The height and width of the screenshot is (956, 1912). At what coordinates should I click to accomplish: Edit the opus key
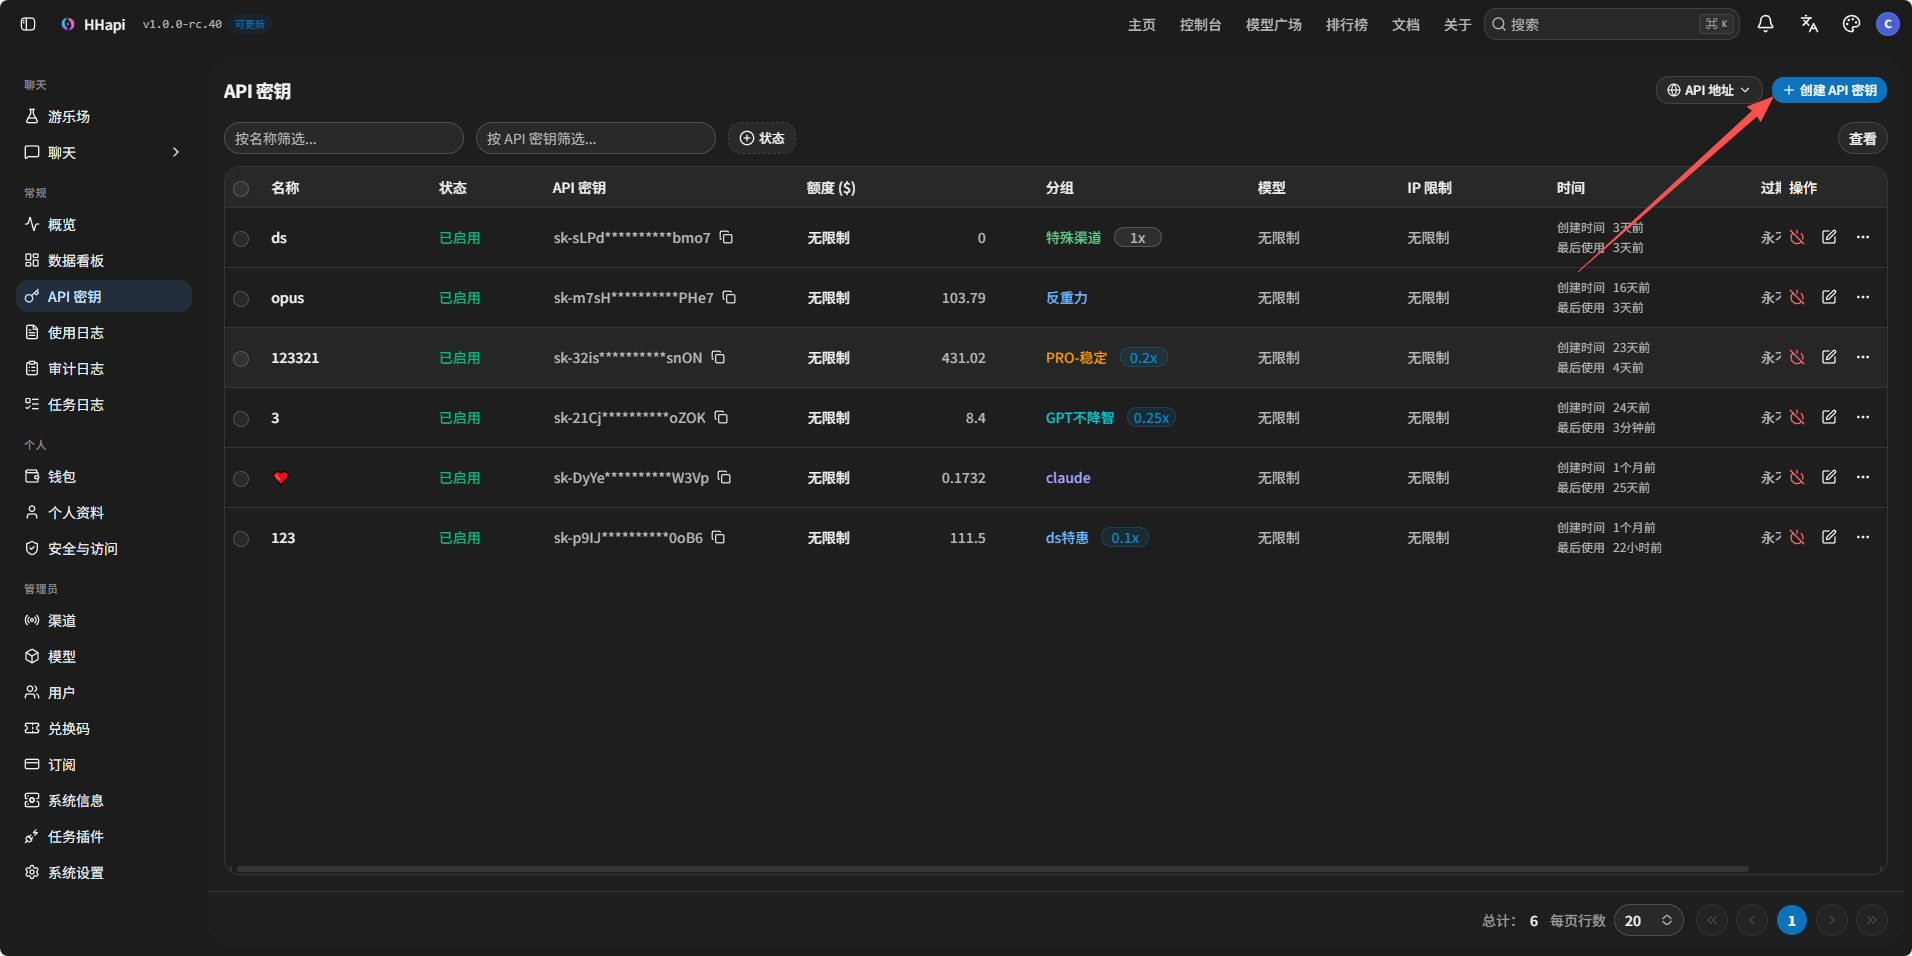[1829, 297]
